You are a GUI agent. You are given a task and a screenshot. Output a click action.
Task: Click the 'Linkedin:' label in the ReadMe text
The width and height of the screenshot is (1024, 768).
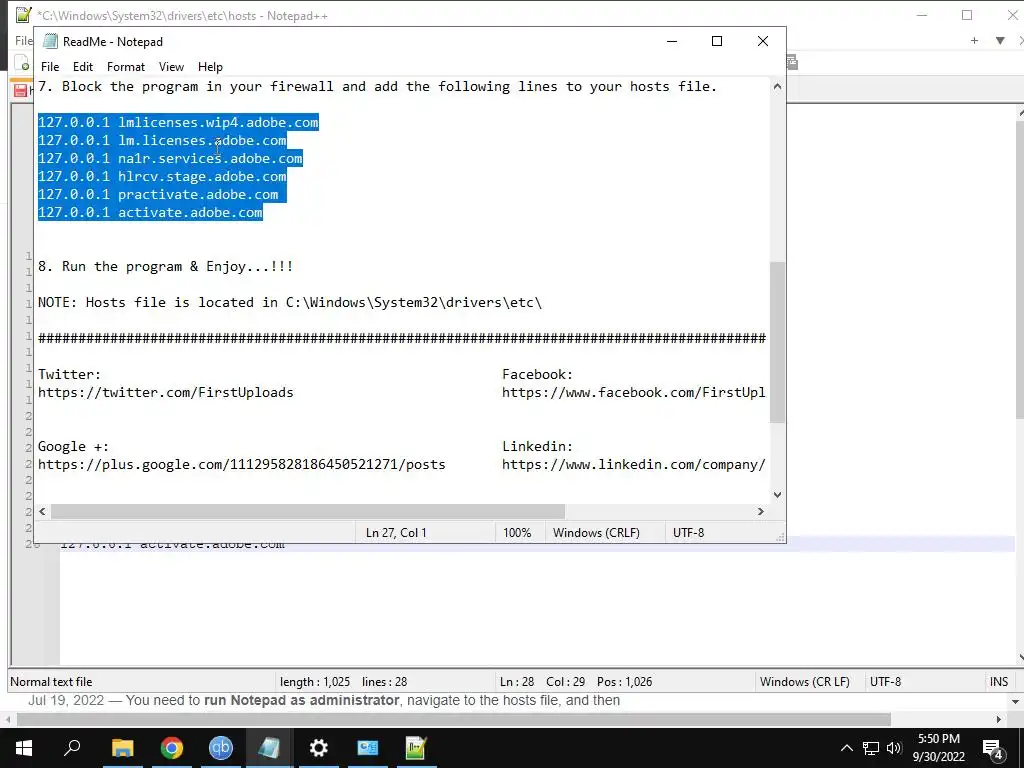point(537,447)
